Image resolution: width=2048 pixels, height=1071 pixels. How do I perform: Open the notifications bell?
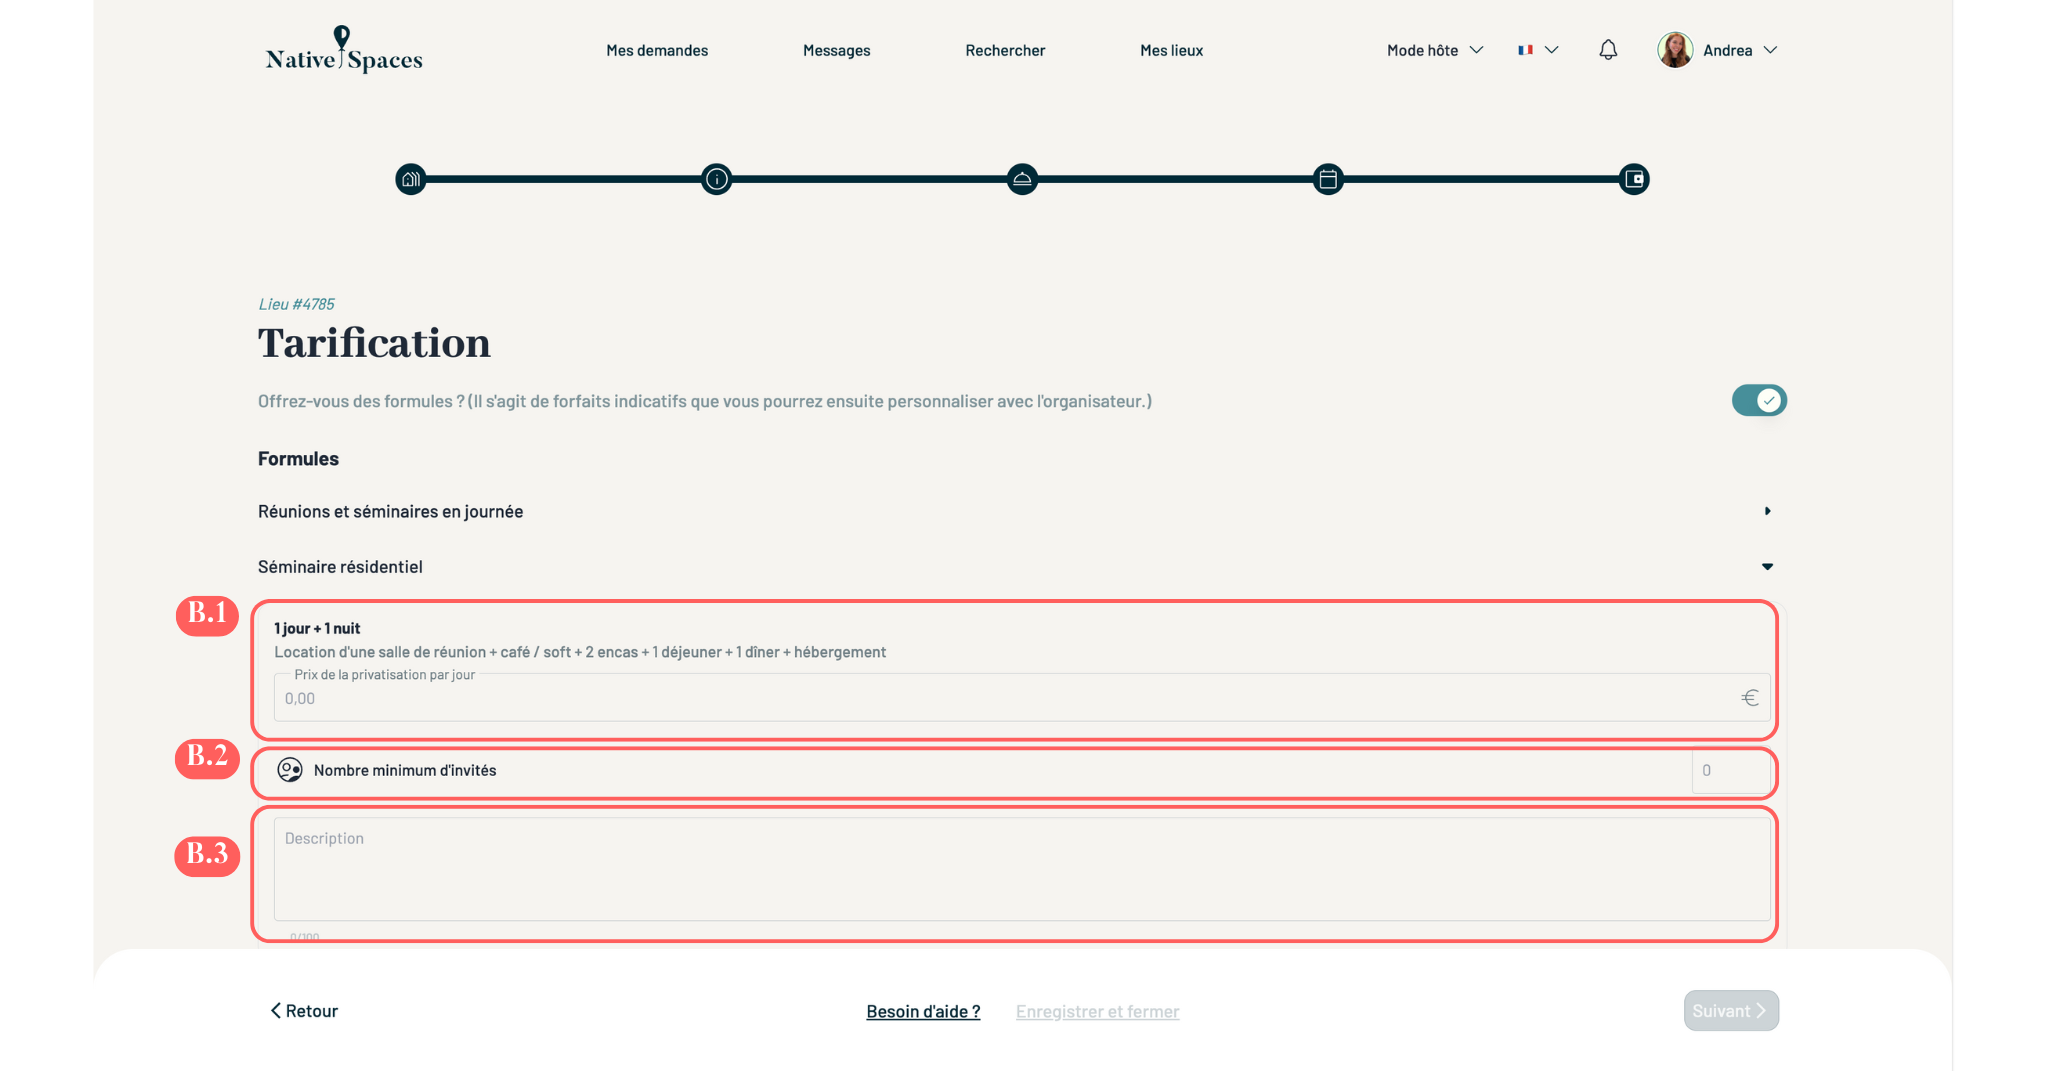click(1607, 50)
